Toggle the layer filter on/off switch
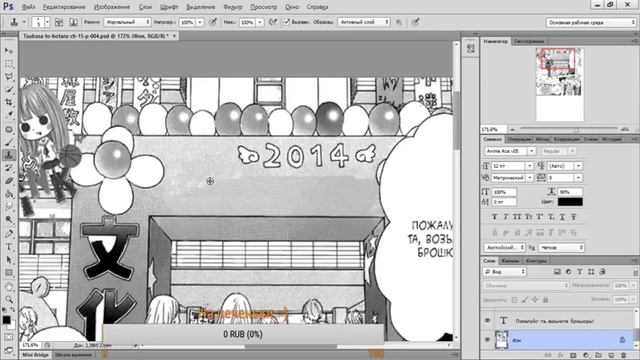This screenshot has height=360, width=640. 635,271
